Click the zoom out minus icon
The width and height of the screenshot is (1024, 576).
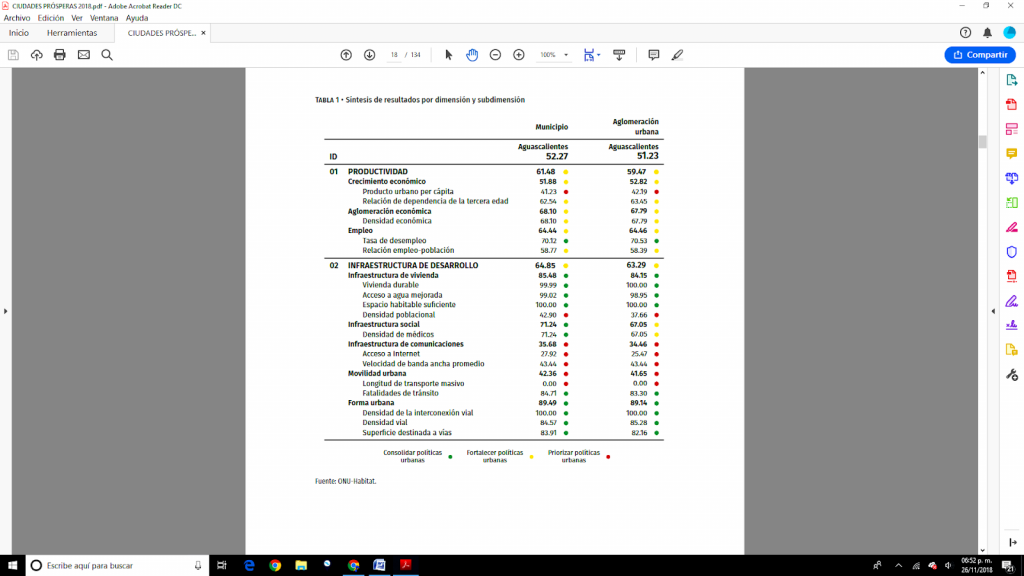pos(495,55)
